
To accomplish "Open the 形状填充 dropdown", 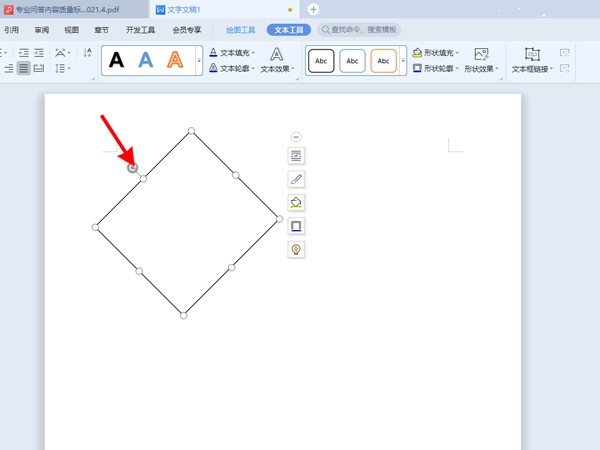I will [436, 53].
